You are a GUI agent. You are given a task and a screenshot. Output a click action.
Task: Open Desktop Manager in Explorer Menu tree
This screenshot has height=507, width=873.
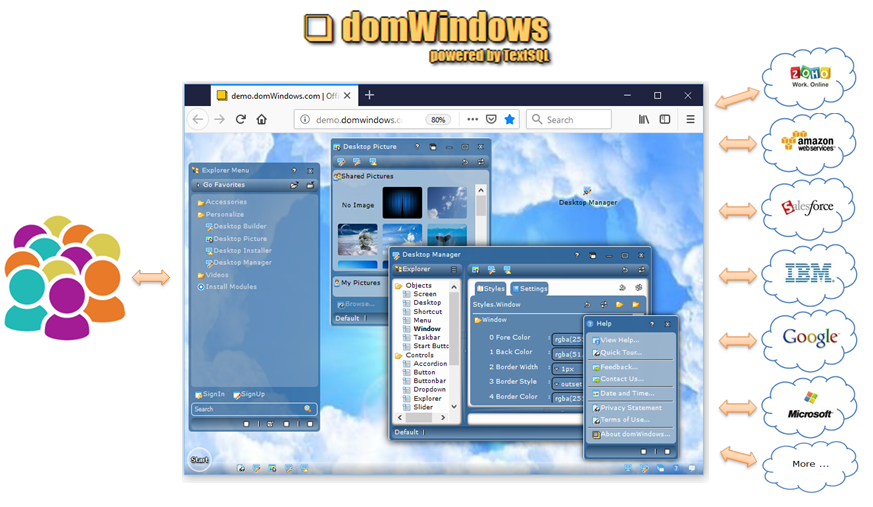point(238,263)
